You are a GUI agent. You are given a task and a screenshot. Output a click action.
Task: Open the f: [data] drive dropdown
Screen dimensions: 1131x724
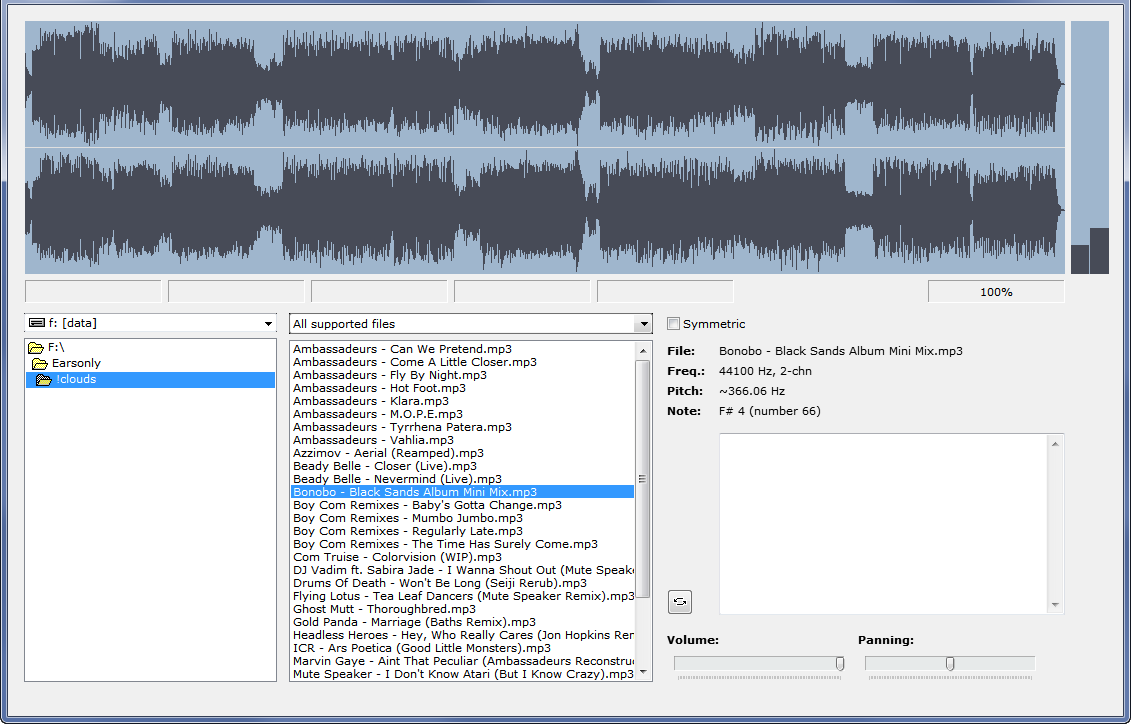tap(268, 324)
